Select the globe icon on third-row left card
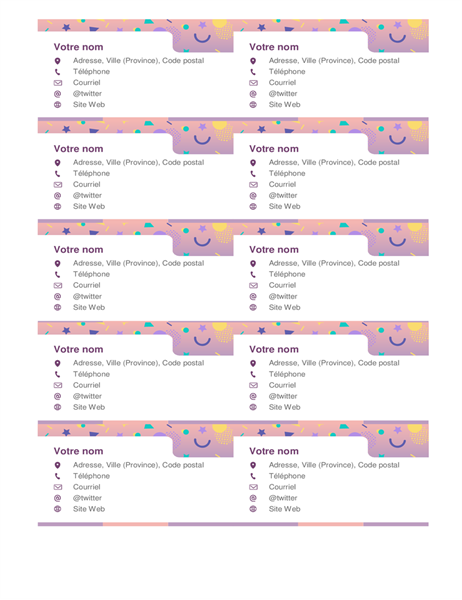The height and width of the screenshot is (600, 462). coord(57,307)
